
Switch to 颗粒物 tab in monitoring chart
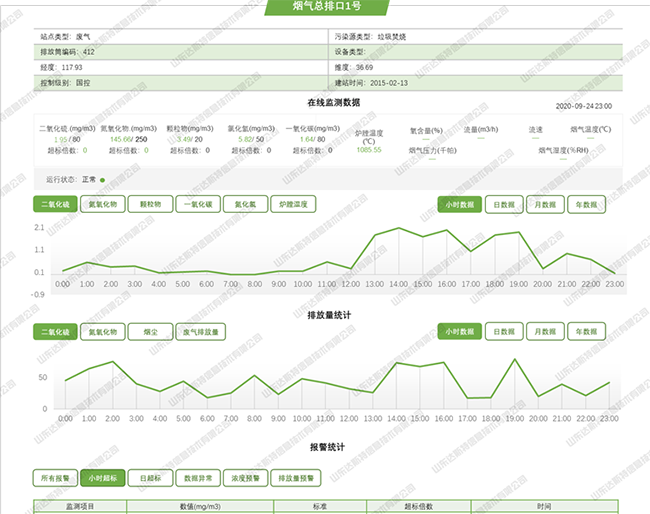[x=151, y=204]
